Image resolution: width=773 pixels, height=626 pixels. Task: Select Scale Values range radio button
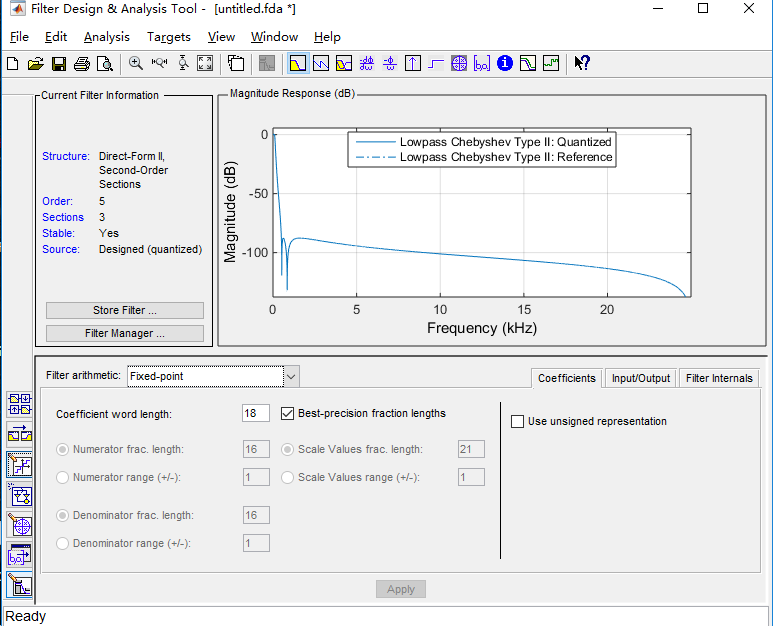(x=287, y=477)
